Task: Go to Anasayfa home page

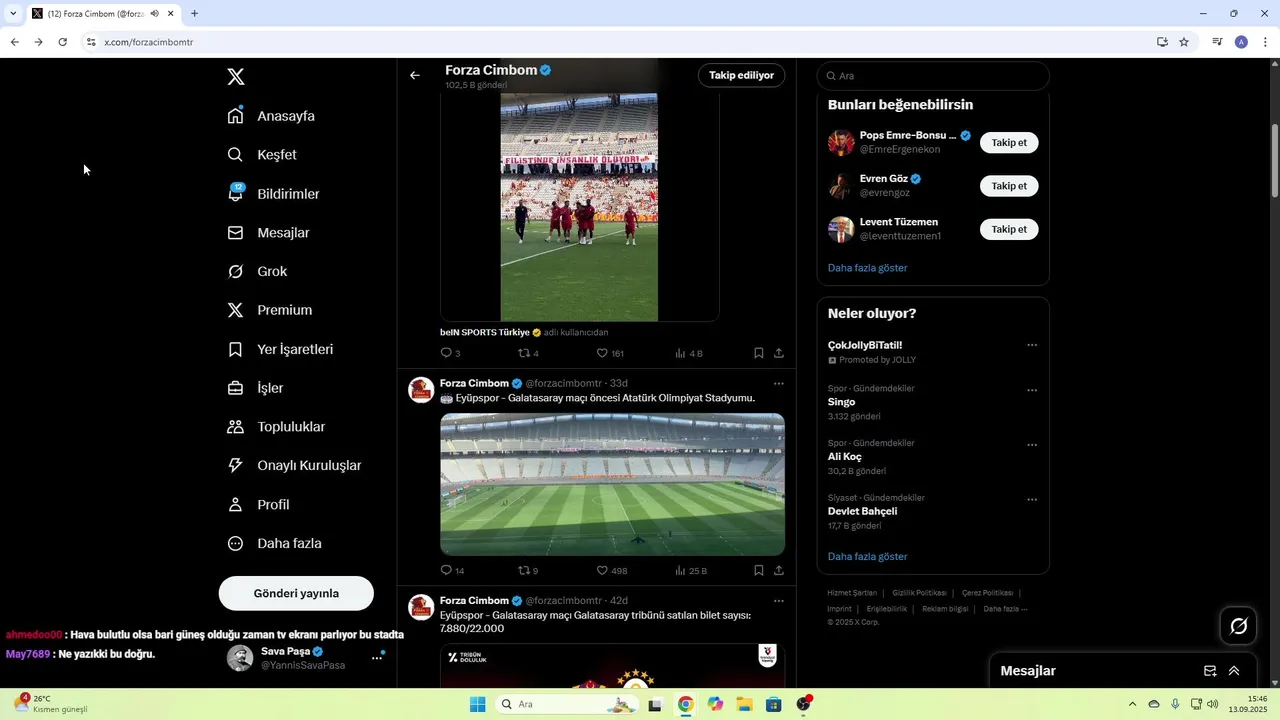Action: (x=272, y=116)
